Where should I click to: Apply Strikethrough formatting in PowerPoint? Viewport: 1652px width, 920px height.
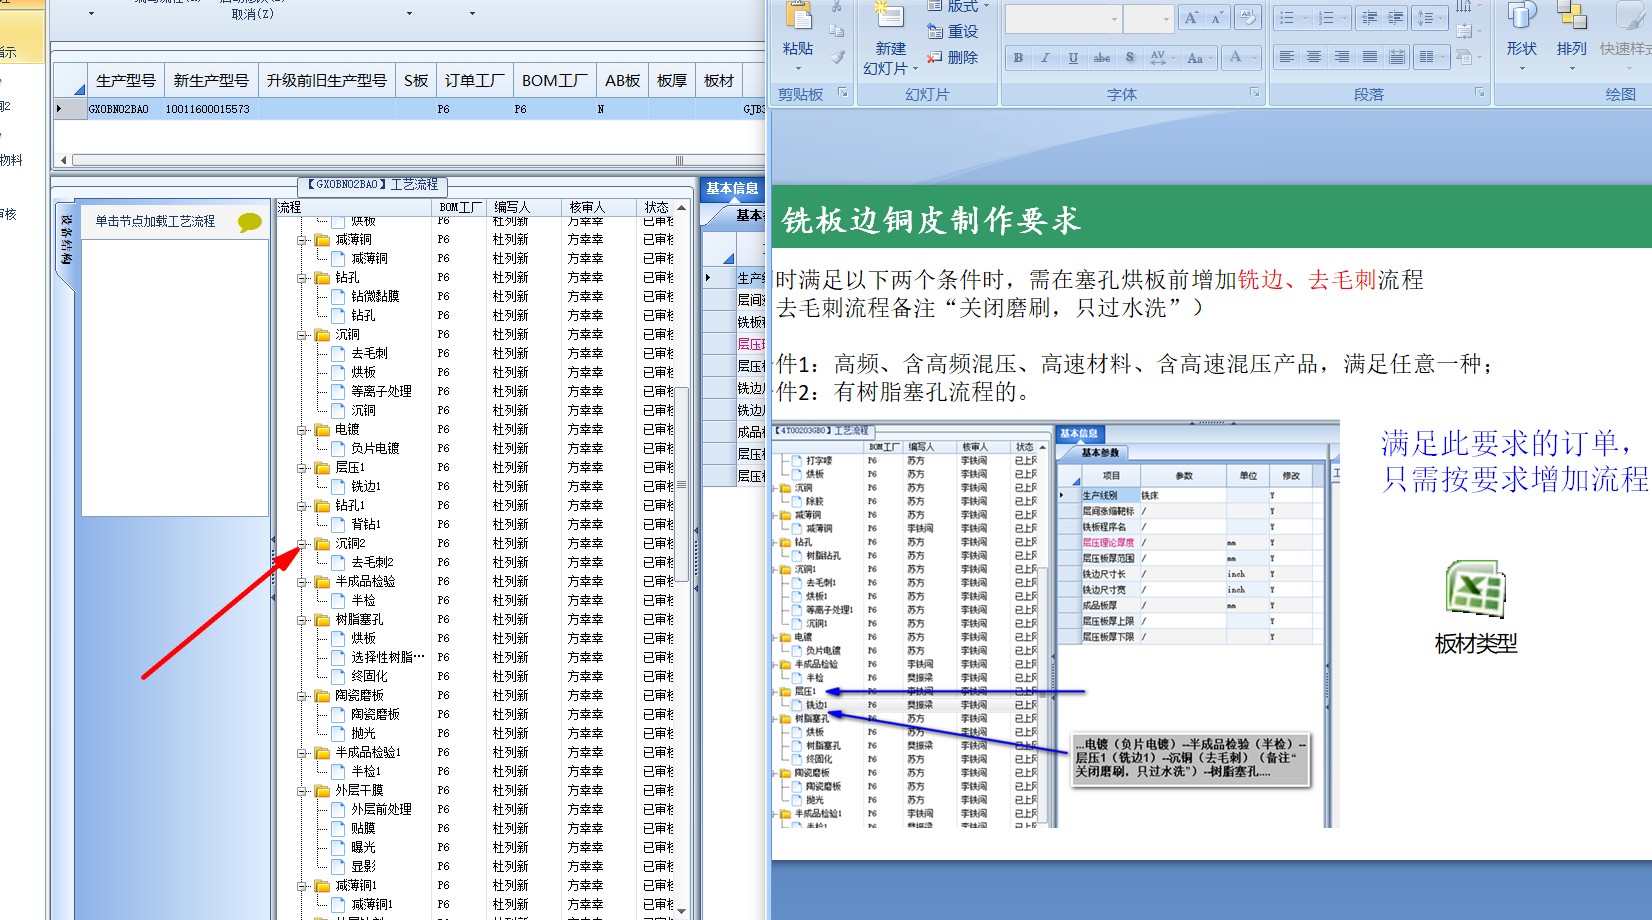pyautogui.click(x=1101, y=58)
